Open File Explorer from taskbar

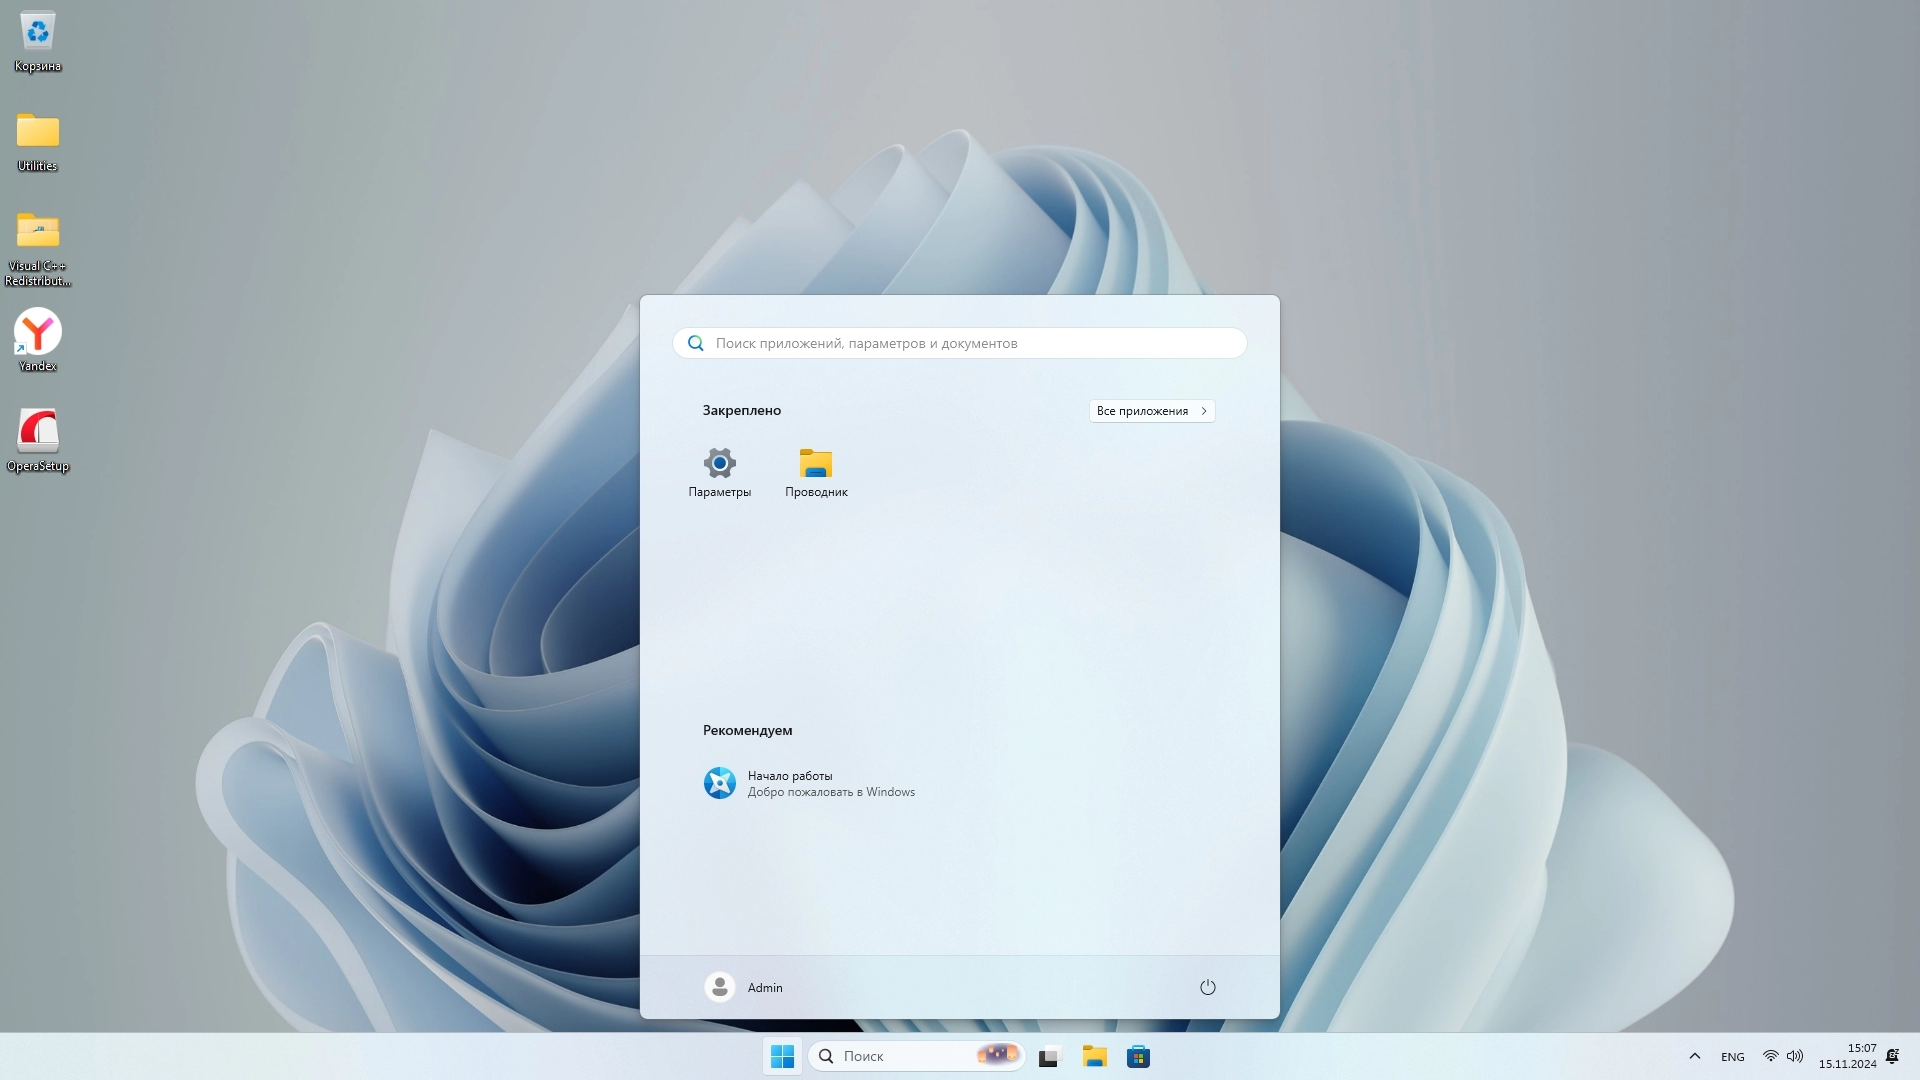(1094, 1057)
